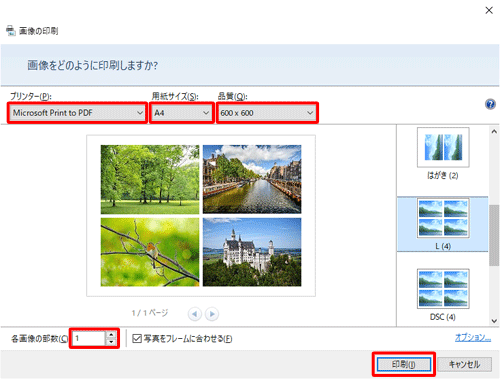Viewport: 500px width, 379px height.
Task: Click the blue help question mark icon
Action: tap(490, 104)
